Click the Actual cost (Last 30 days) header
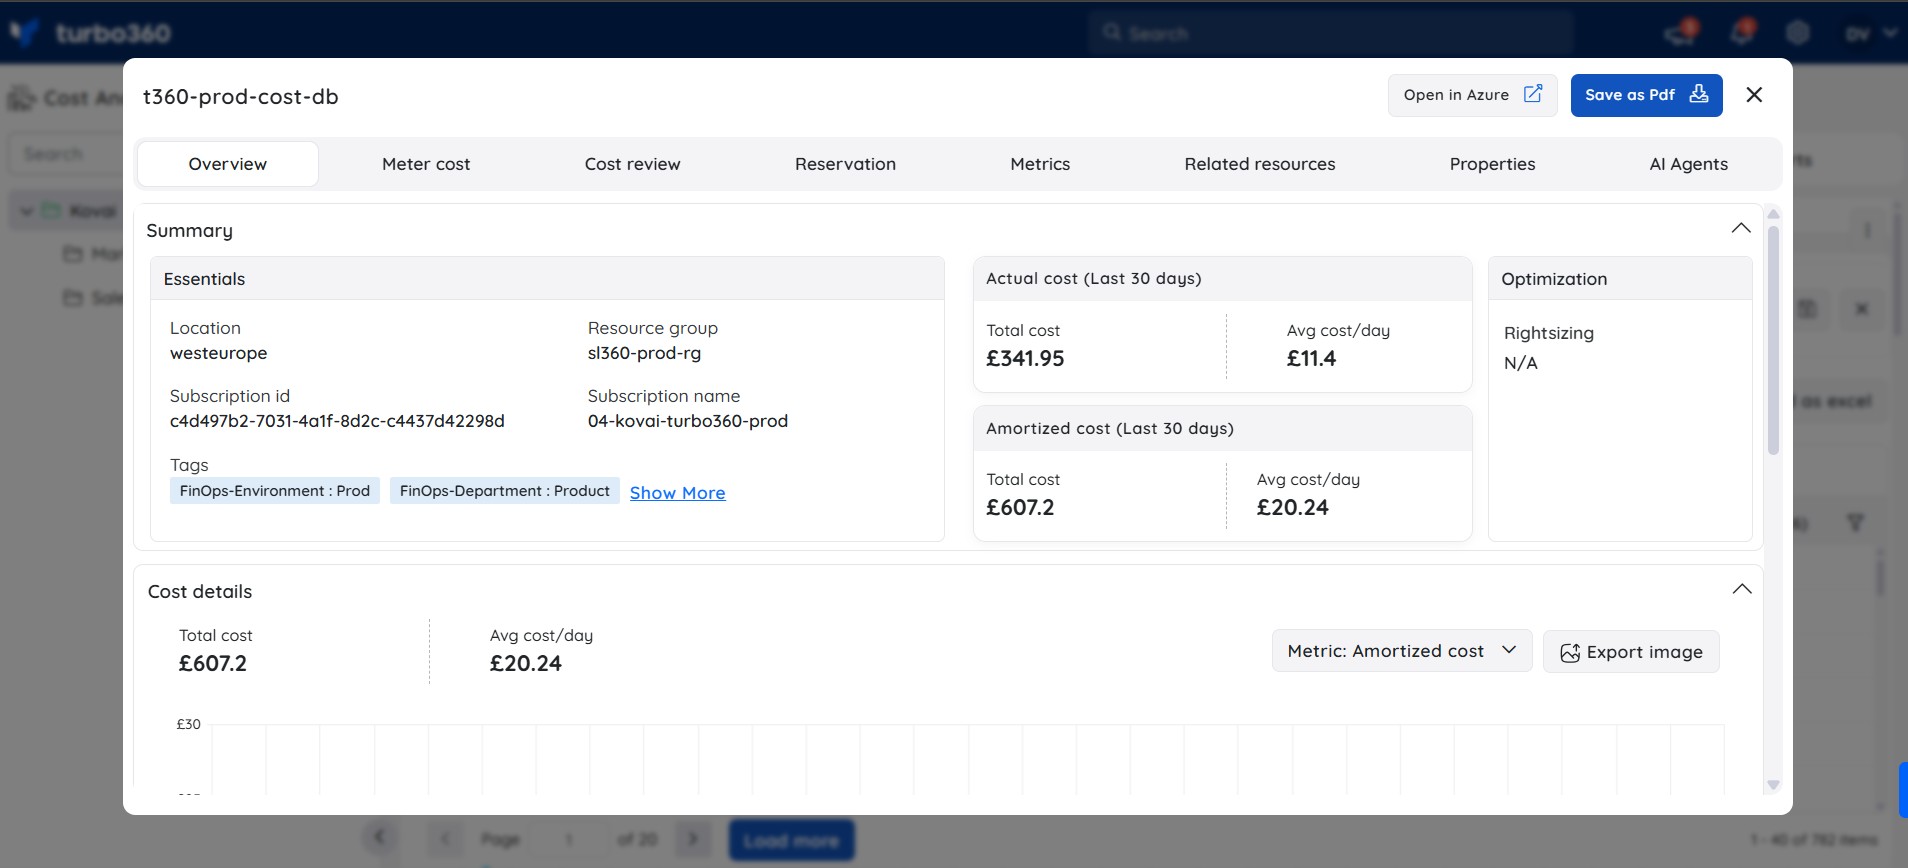Viewport: 1908px width, 868px height. click(1222, 279)
